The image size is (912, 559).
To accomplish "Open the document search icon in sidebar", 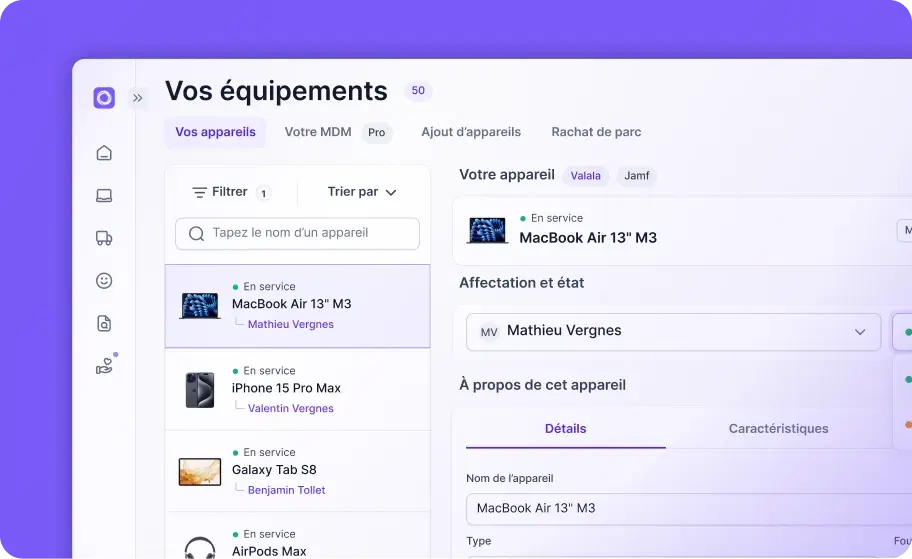I will pos(104,323).
